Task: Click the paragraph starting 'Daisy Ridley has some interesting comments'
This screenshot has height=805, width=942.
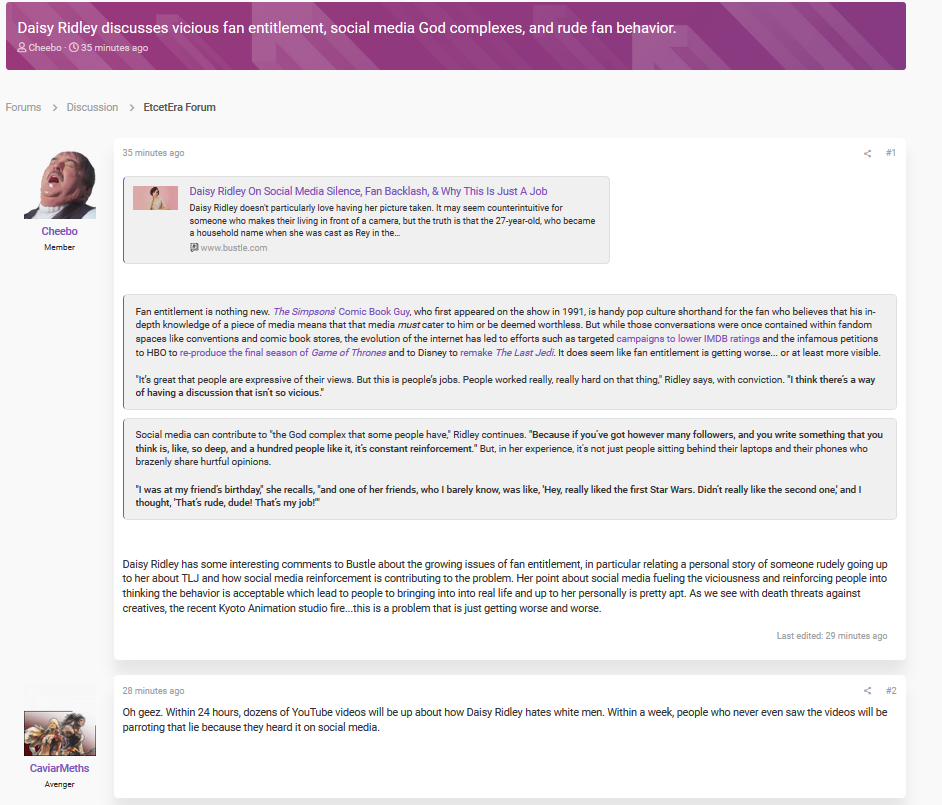Action: click(505, 586)
